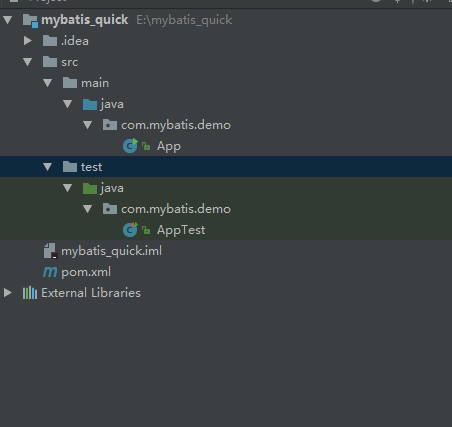Select the mybatis_quick project root name

tap(85, 20)
